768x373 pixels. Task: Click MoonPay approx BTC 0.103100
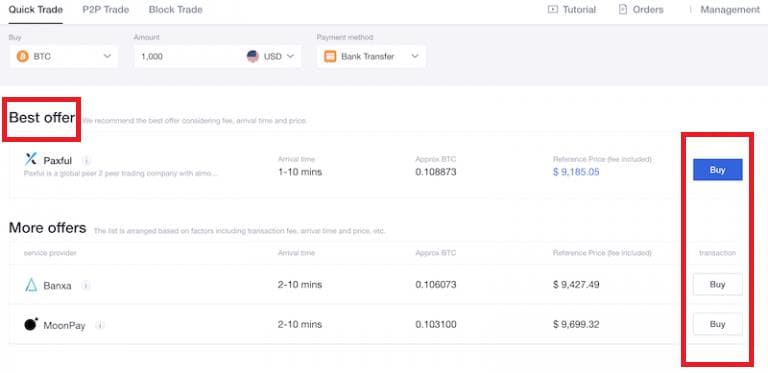pos(436,325)
